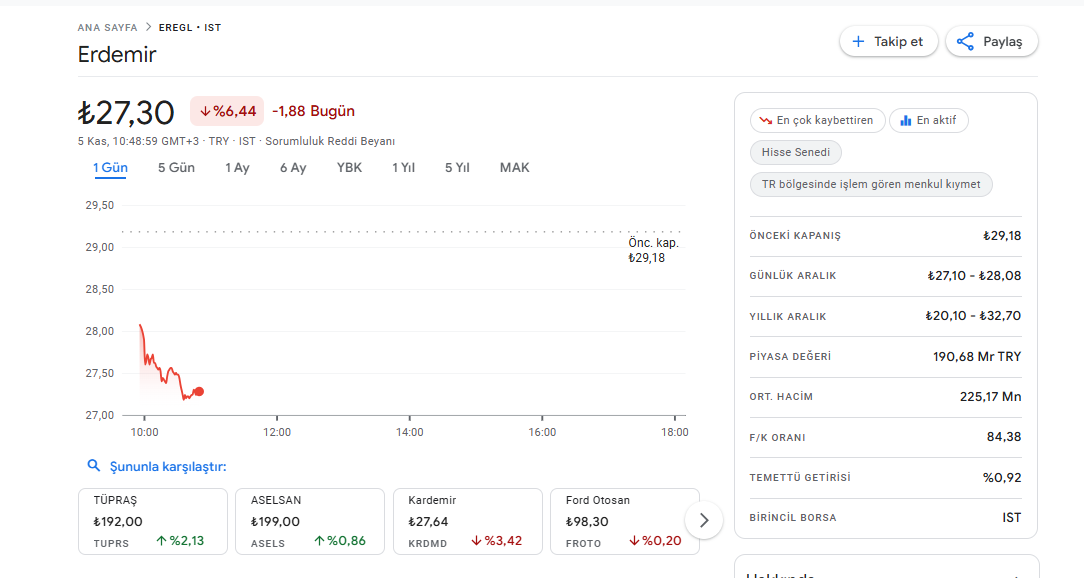
Task: Click the bar chart icon in En aktif
Action: click(x=905, y=121)
